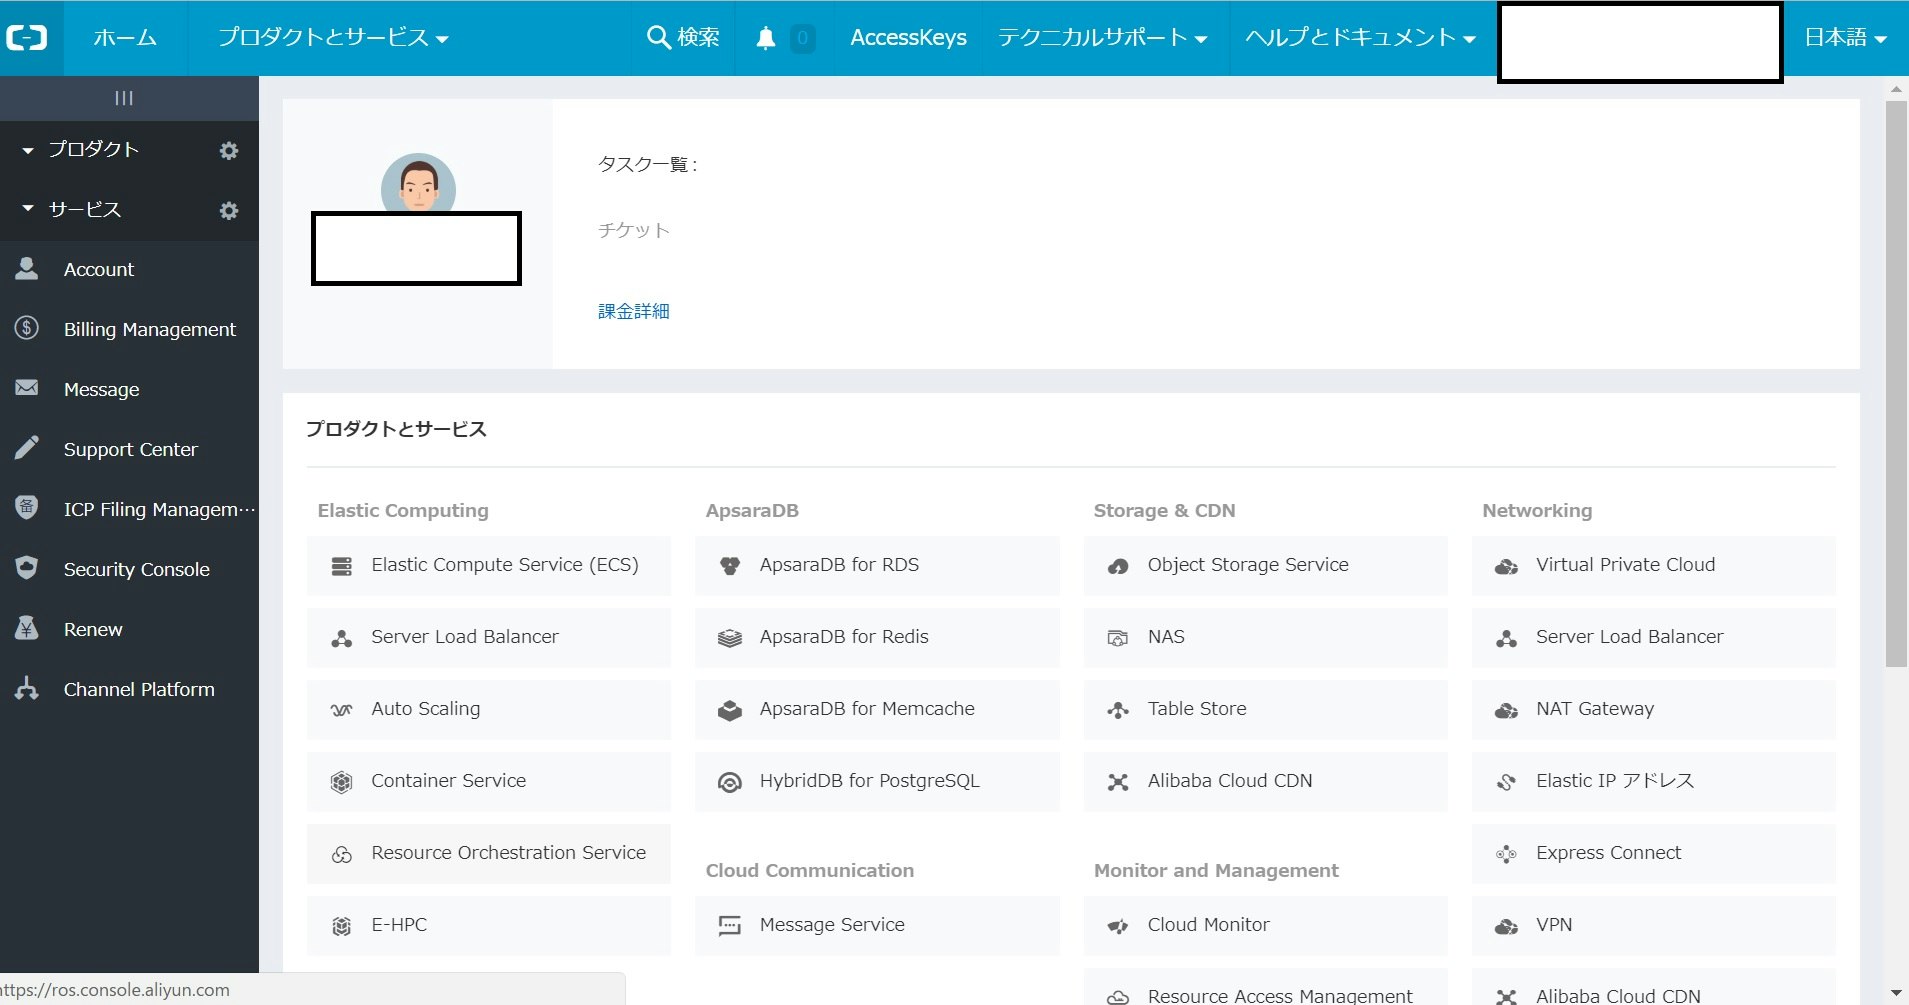
Task: Click the ApsaraDB for Redis stack icon
Action: [x=730, y=638]
